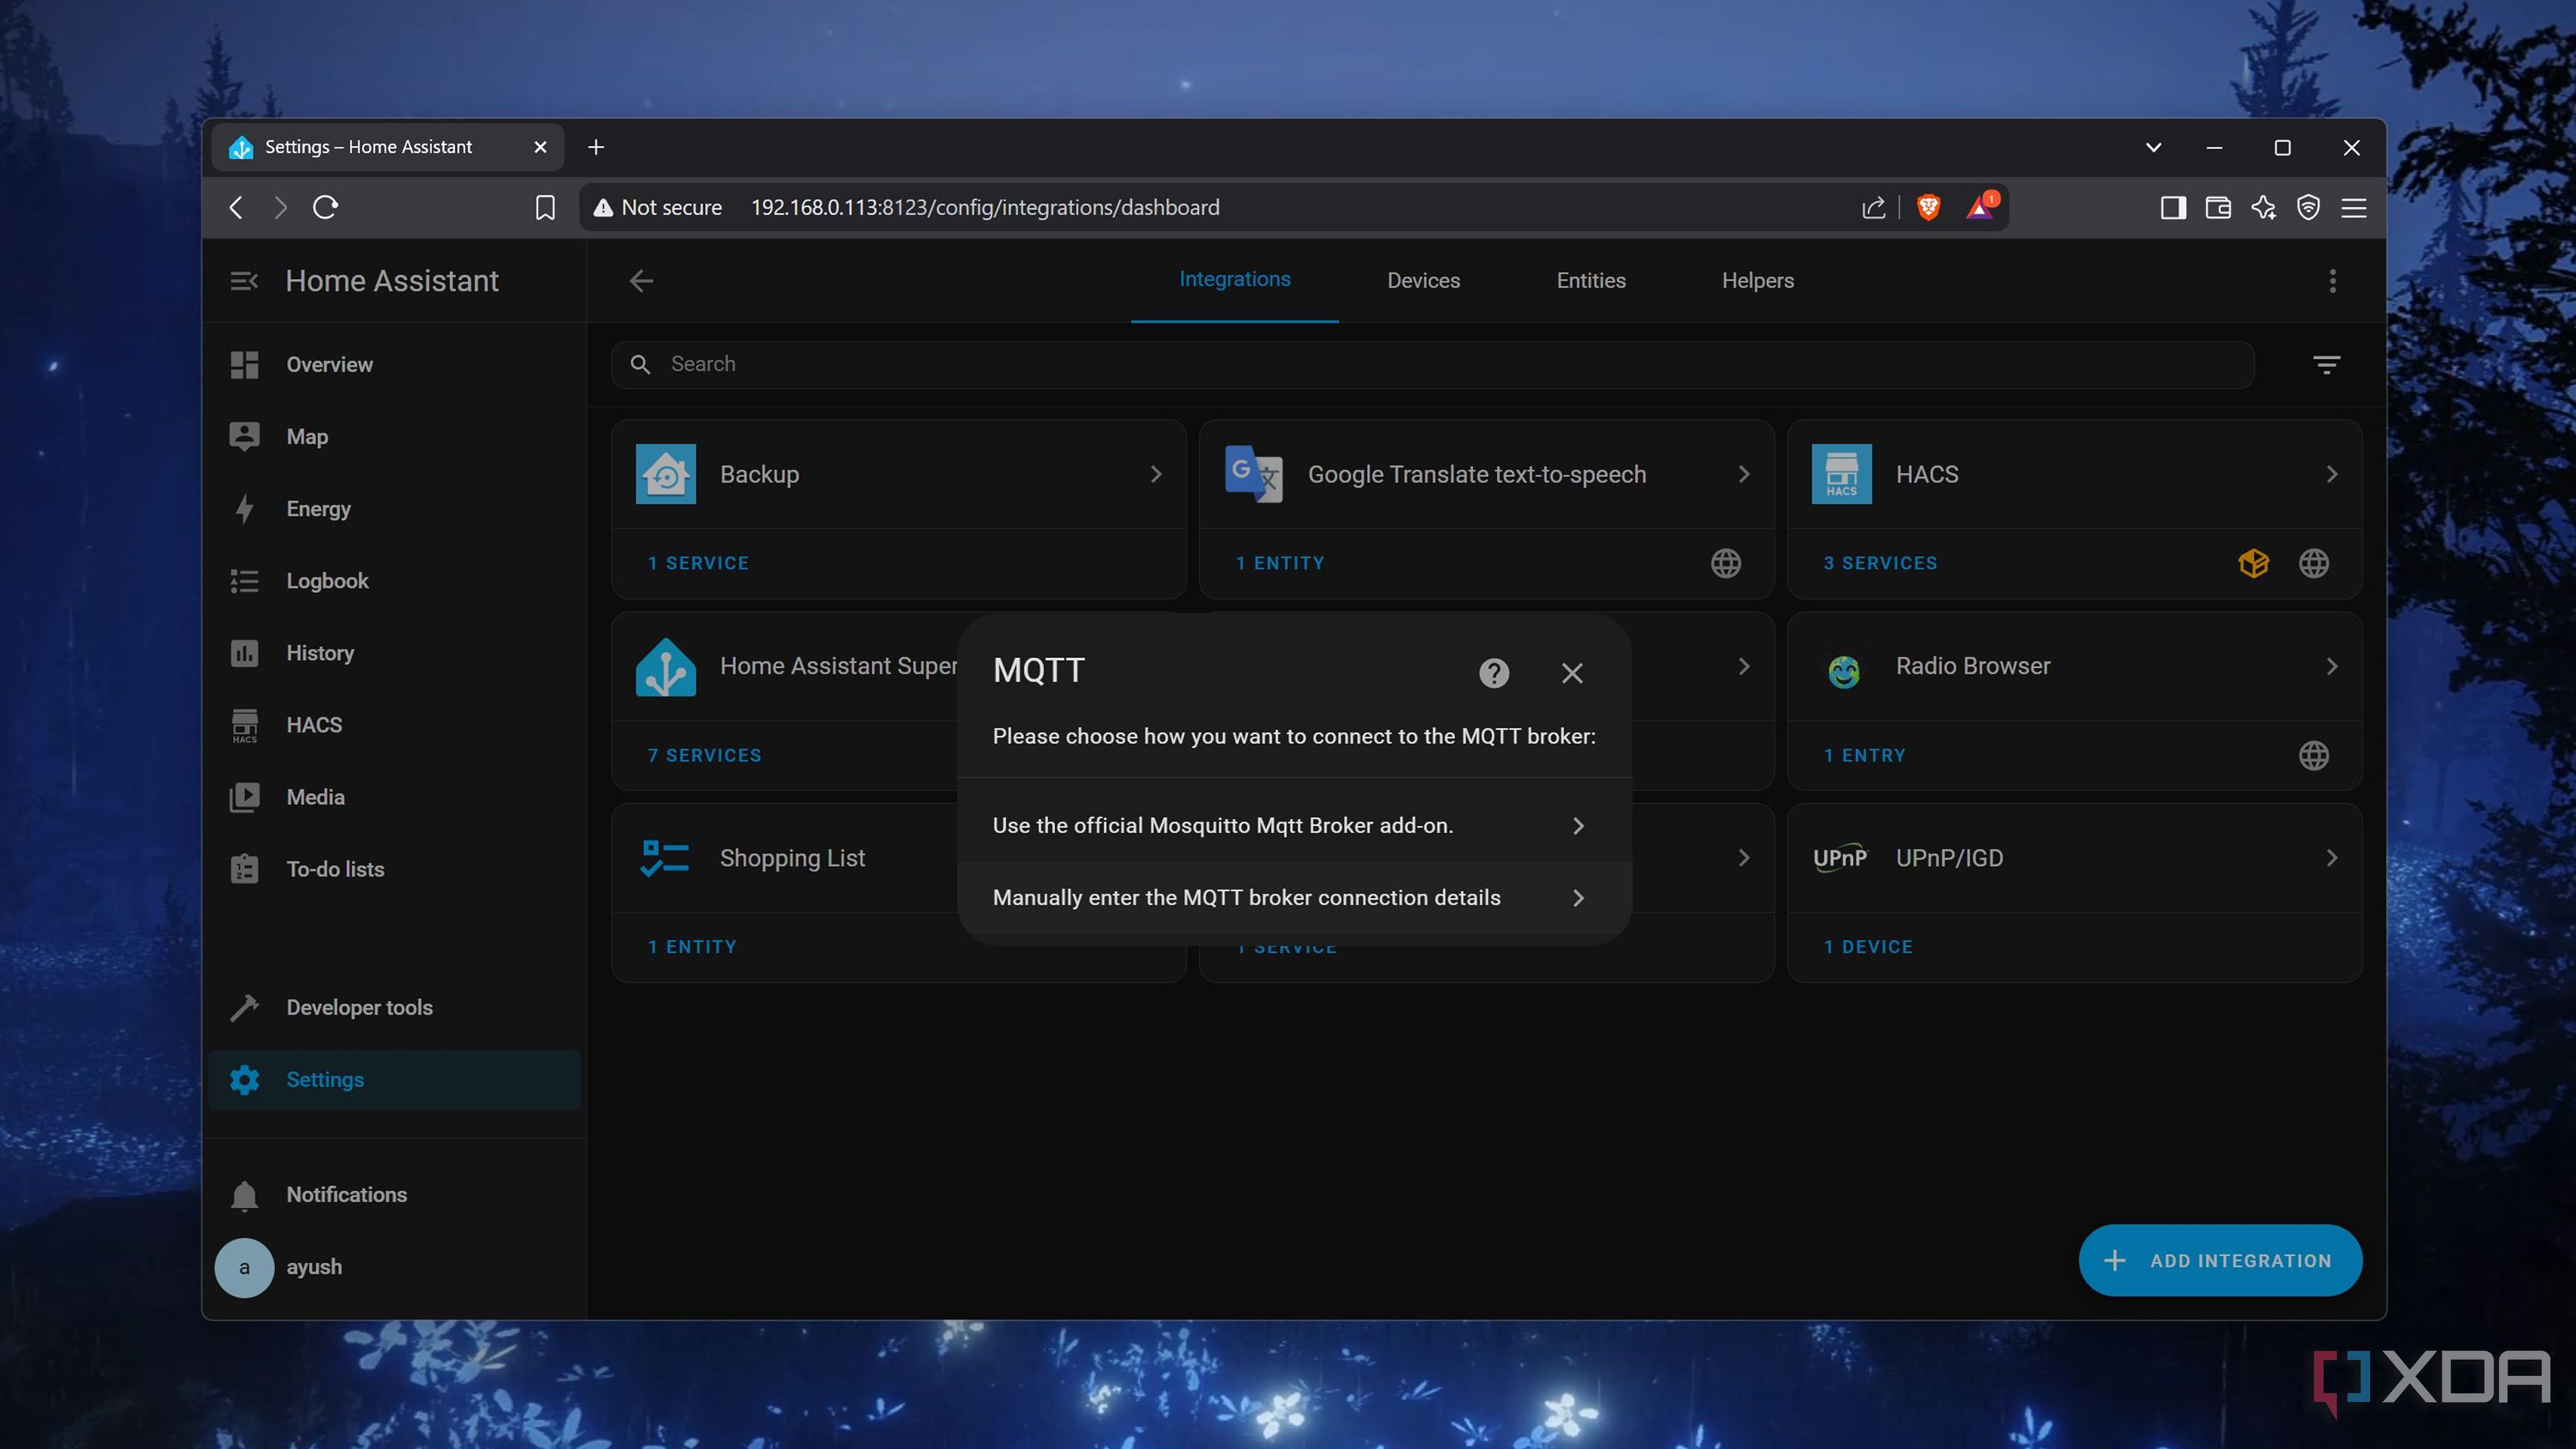The width and height of the screenshot is (2576, 1449).
Task: Expand the Backup integration chevron
Action: point(1155,474)
